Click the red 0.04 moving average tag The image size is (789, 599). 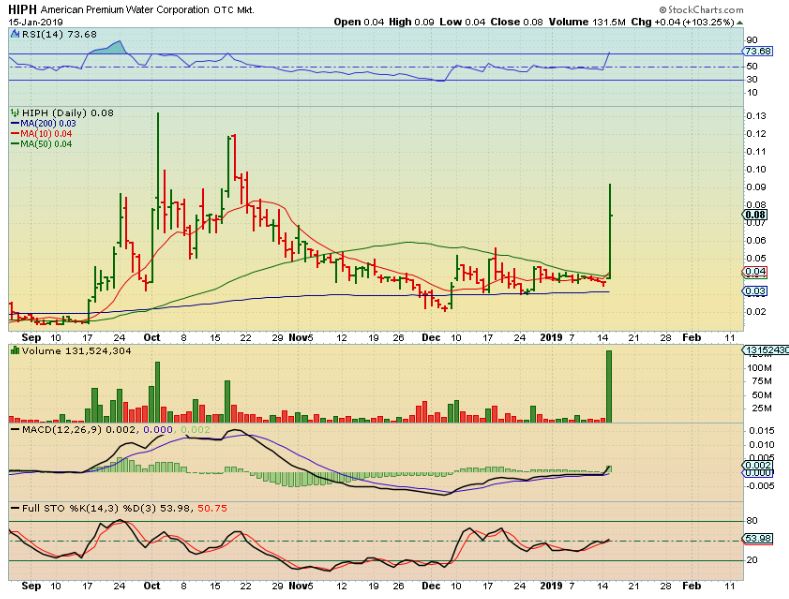click(755, 272)
